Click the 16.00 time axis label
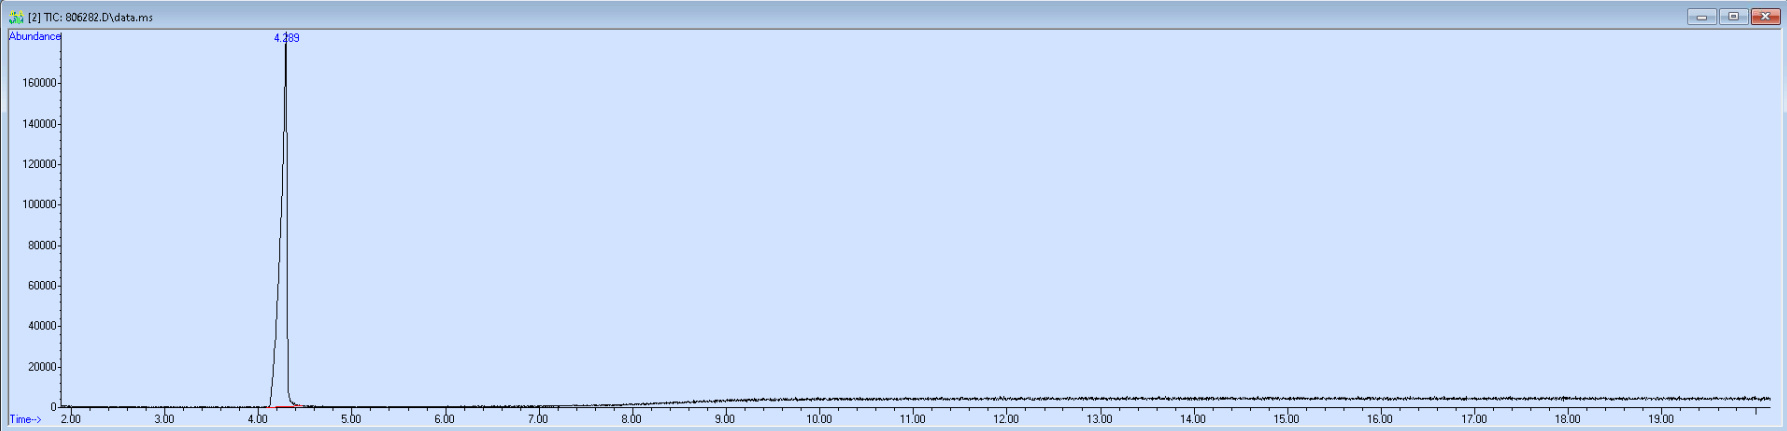The image size is (1787, 431). click(x=1380, y=419)
